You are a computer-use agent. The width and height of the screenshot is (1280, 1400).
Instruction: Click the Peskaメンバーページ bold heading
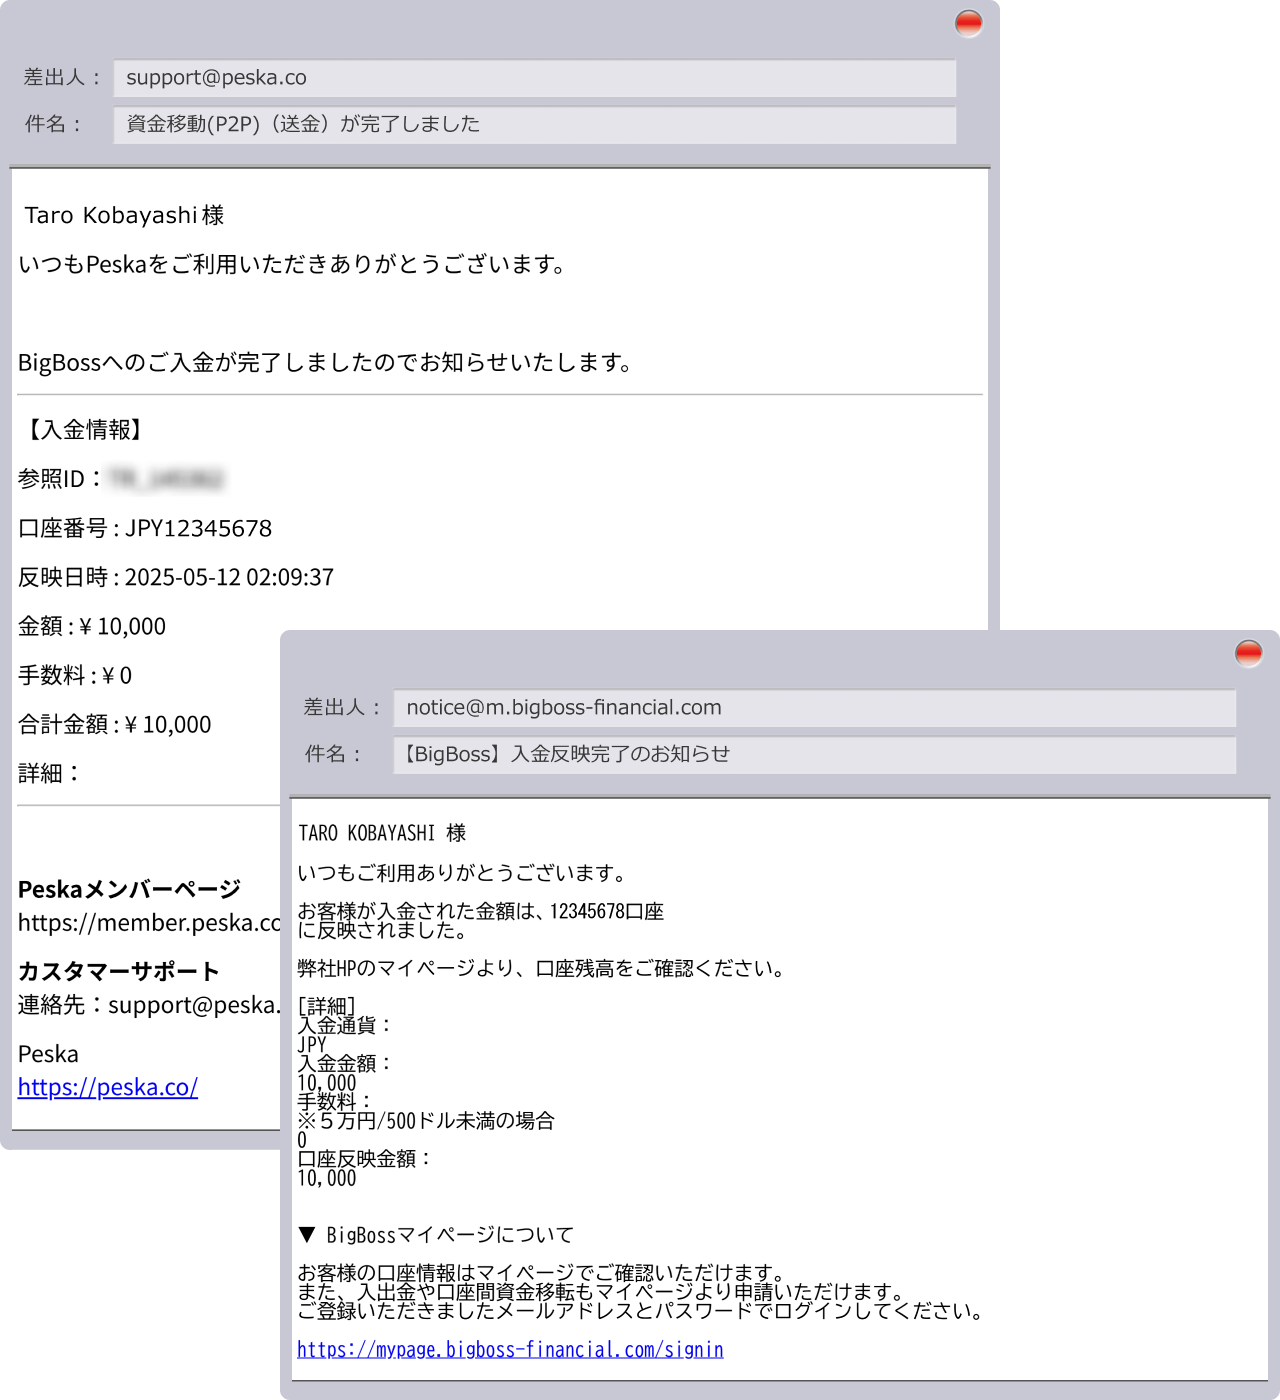(129, 889)
